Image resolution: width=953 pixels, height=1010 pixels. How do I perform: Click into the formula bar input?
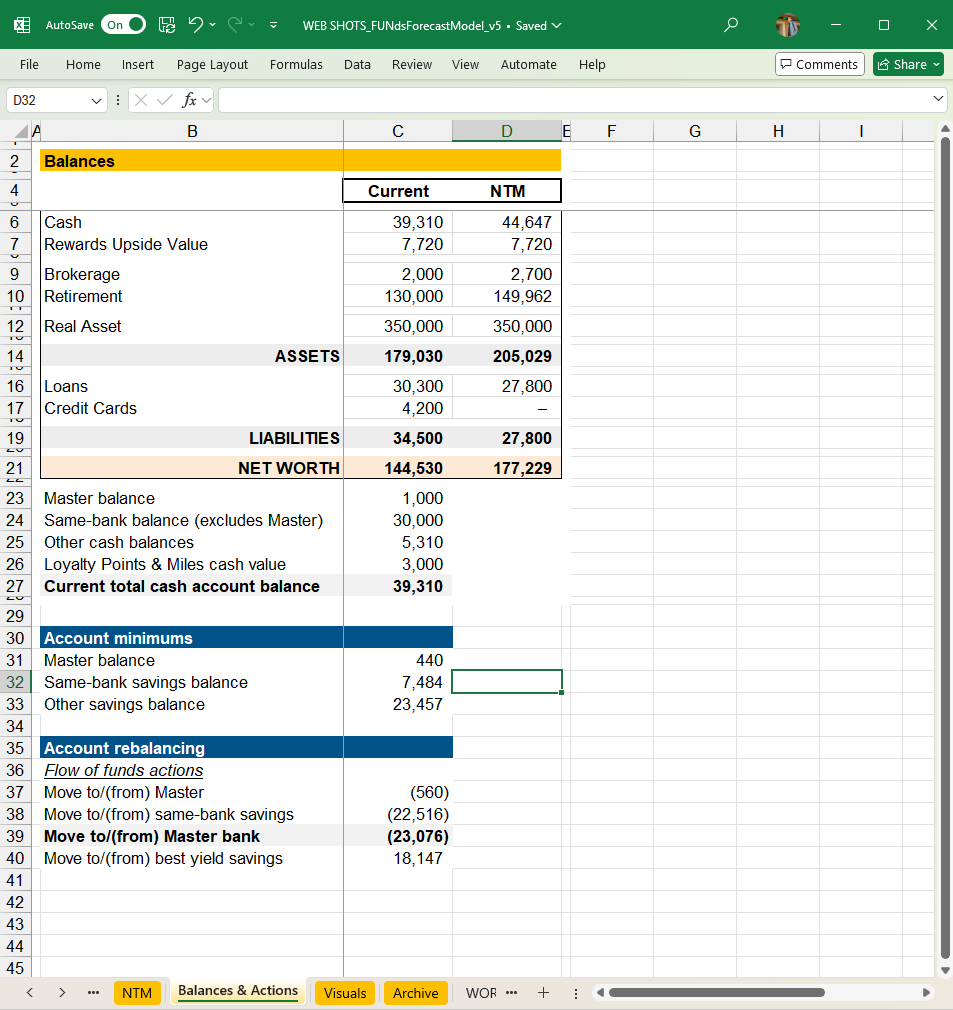coord(573,100)
